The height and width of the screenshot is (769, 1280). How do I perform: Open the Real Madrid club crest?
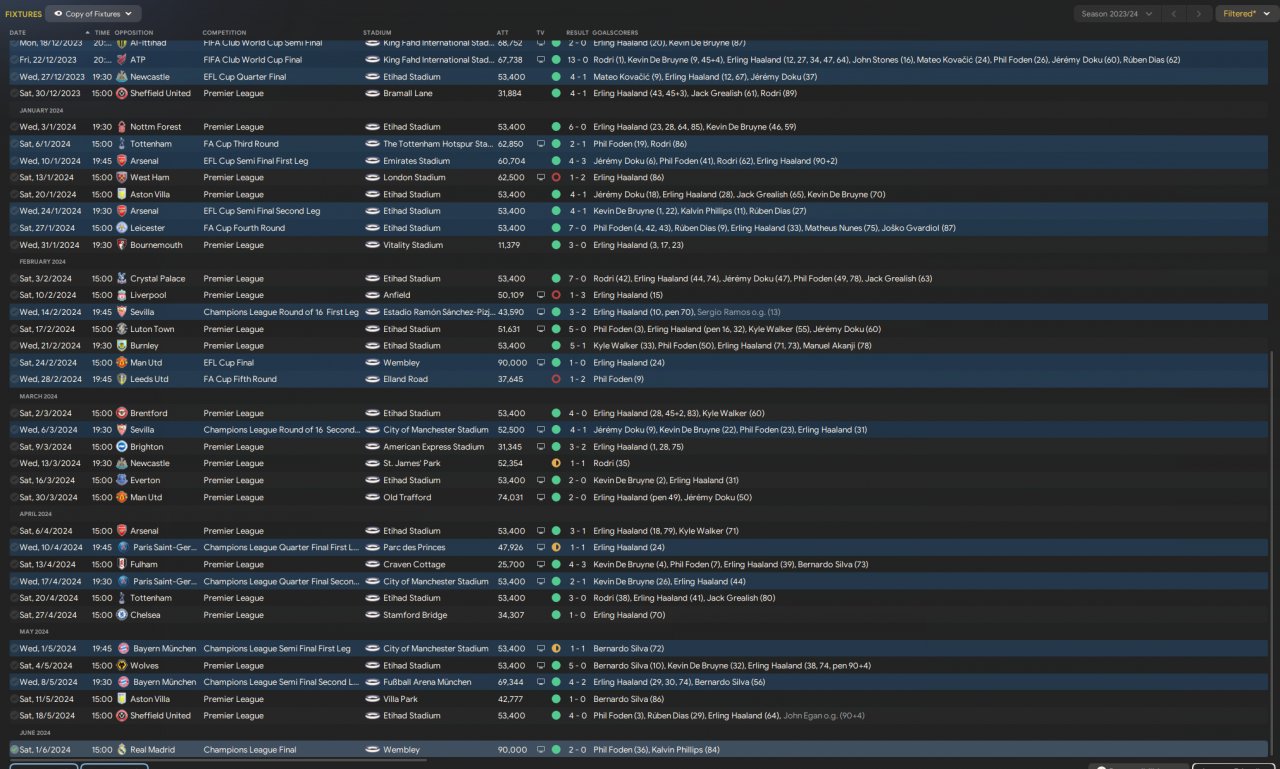[x=121, y=750]
